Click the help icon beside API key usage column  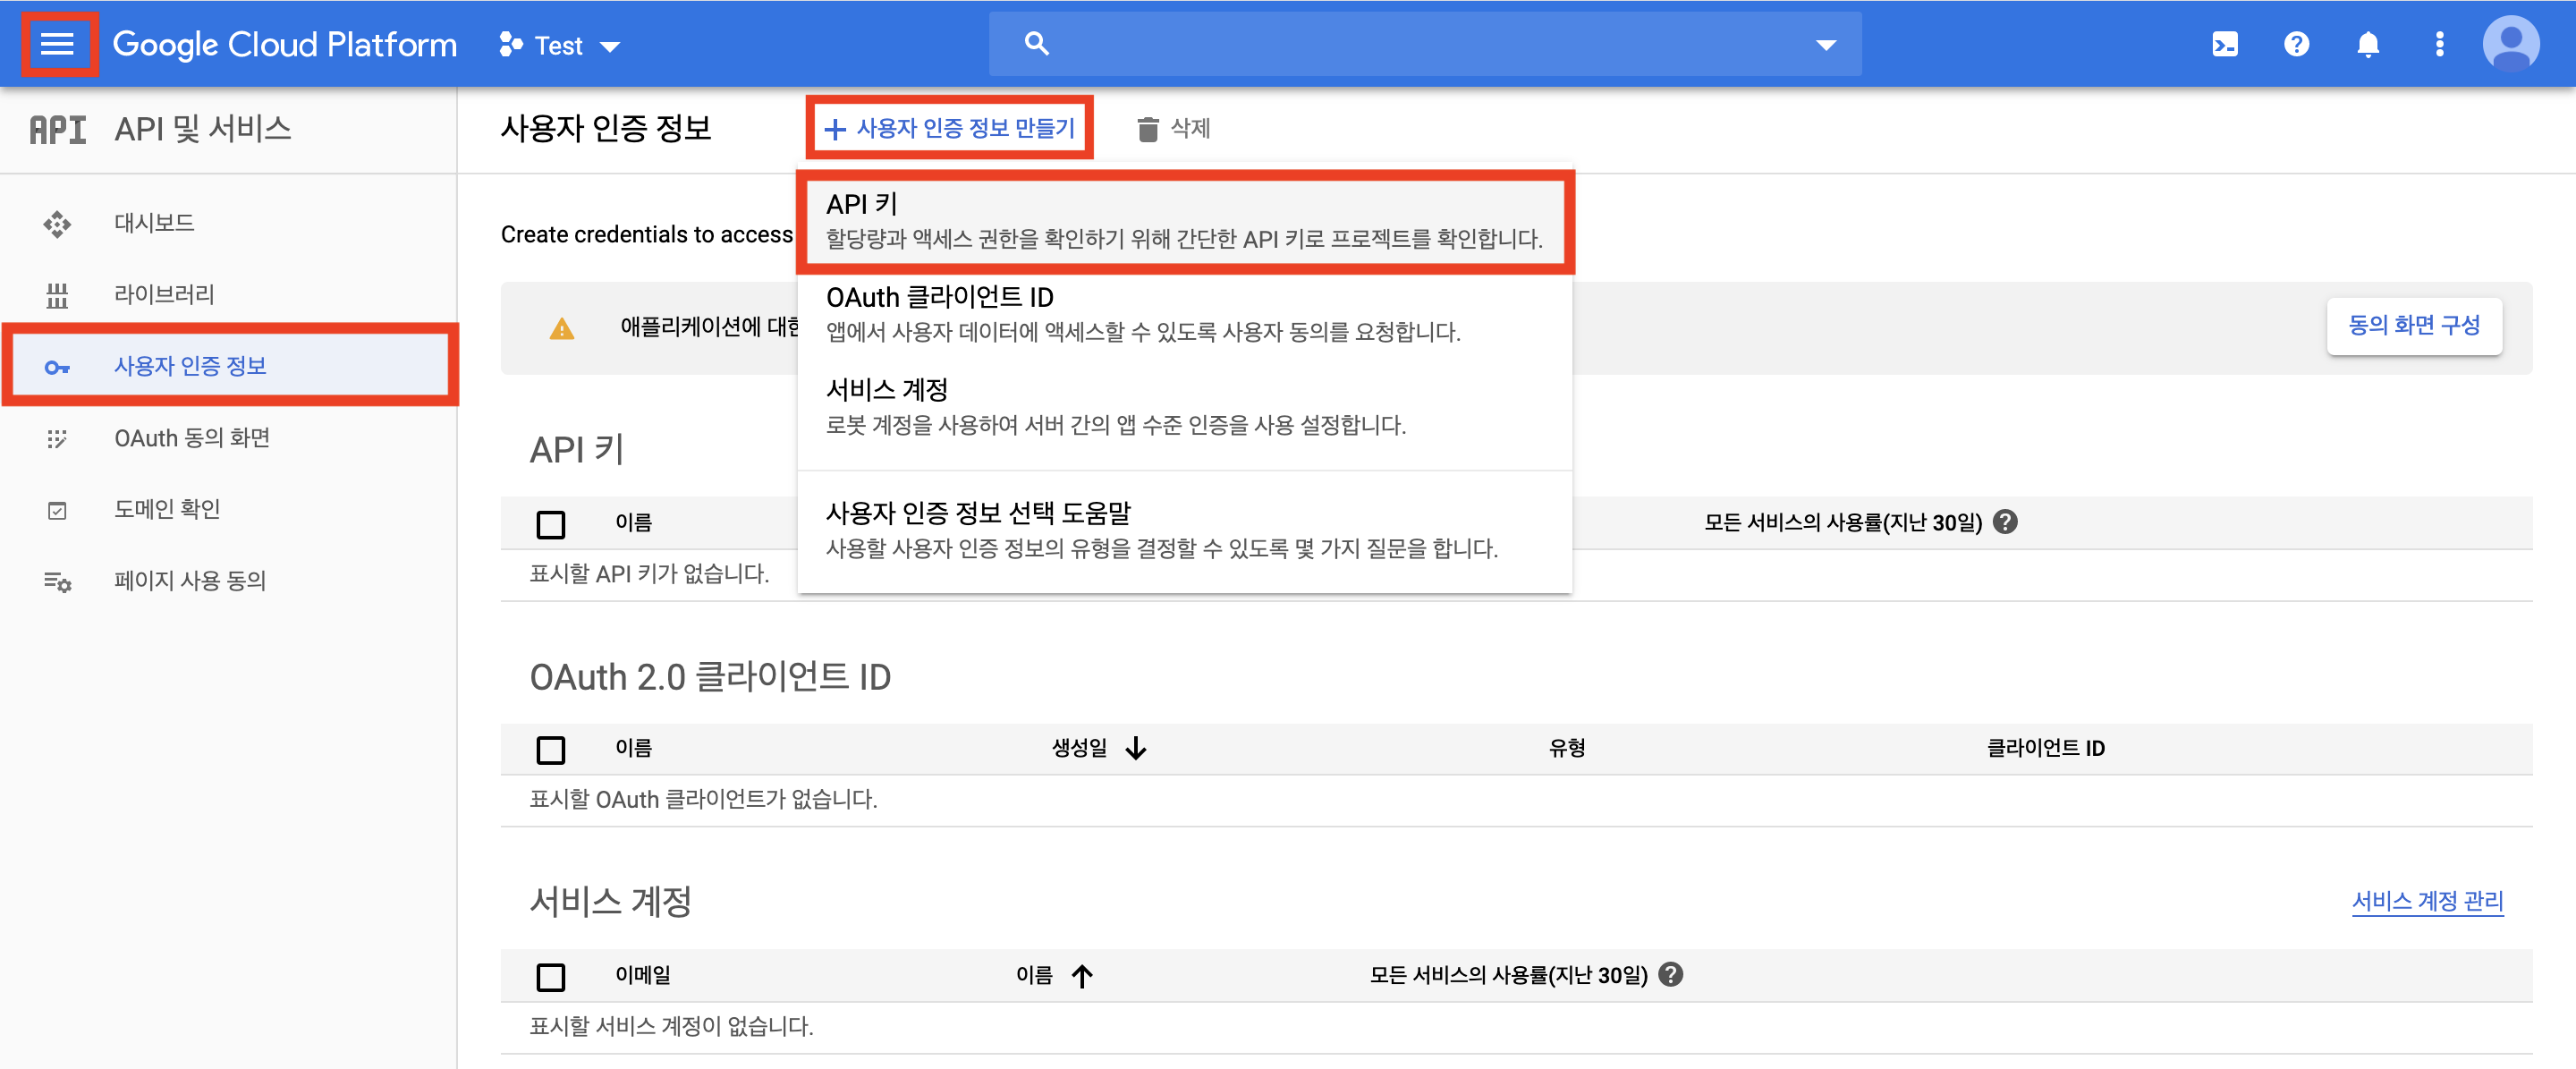tap(2004, 522)
